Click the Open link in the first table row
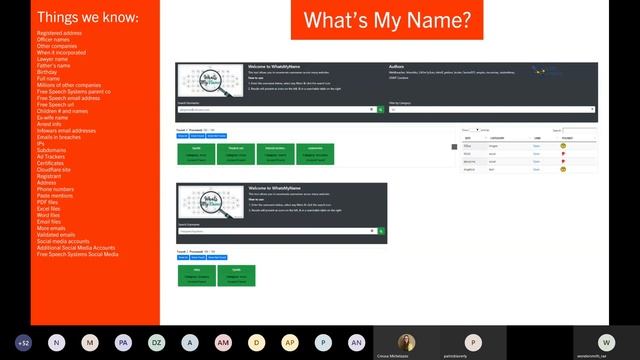The image size is (640, 360). click(536, 146)
